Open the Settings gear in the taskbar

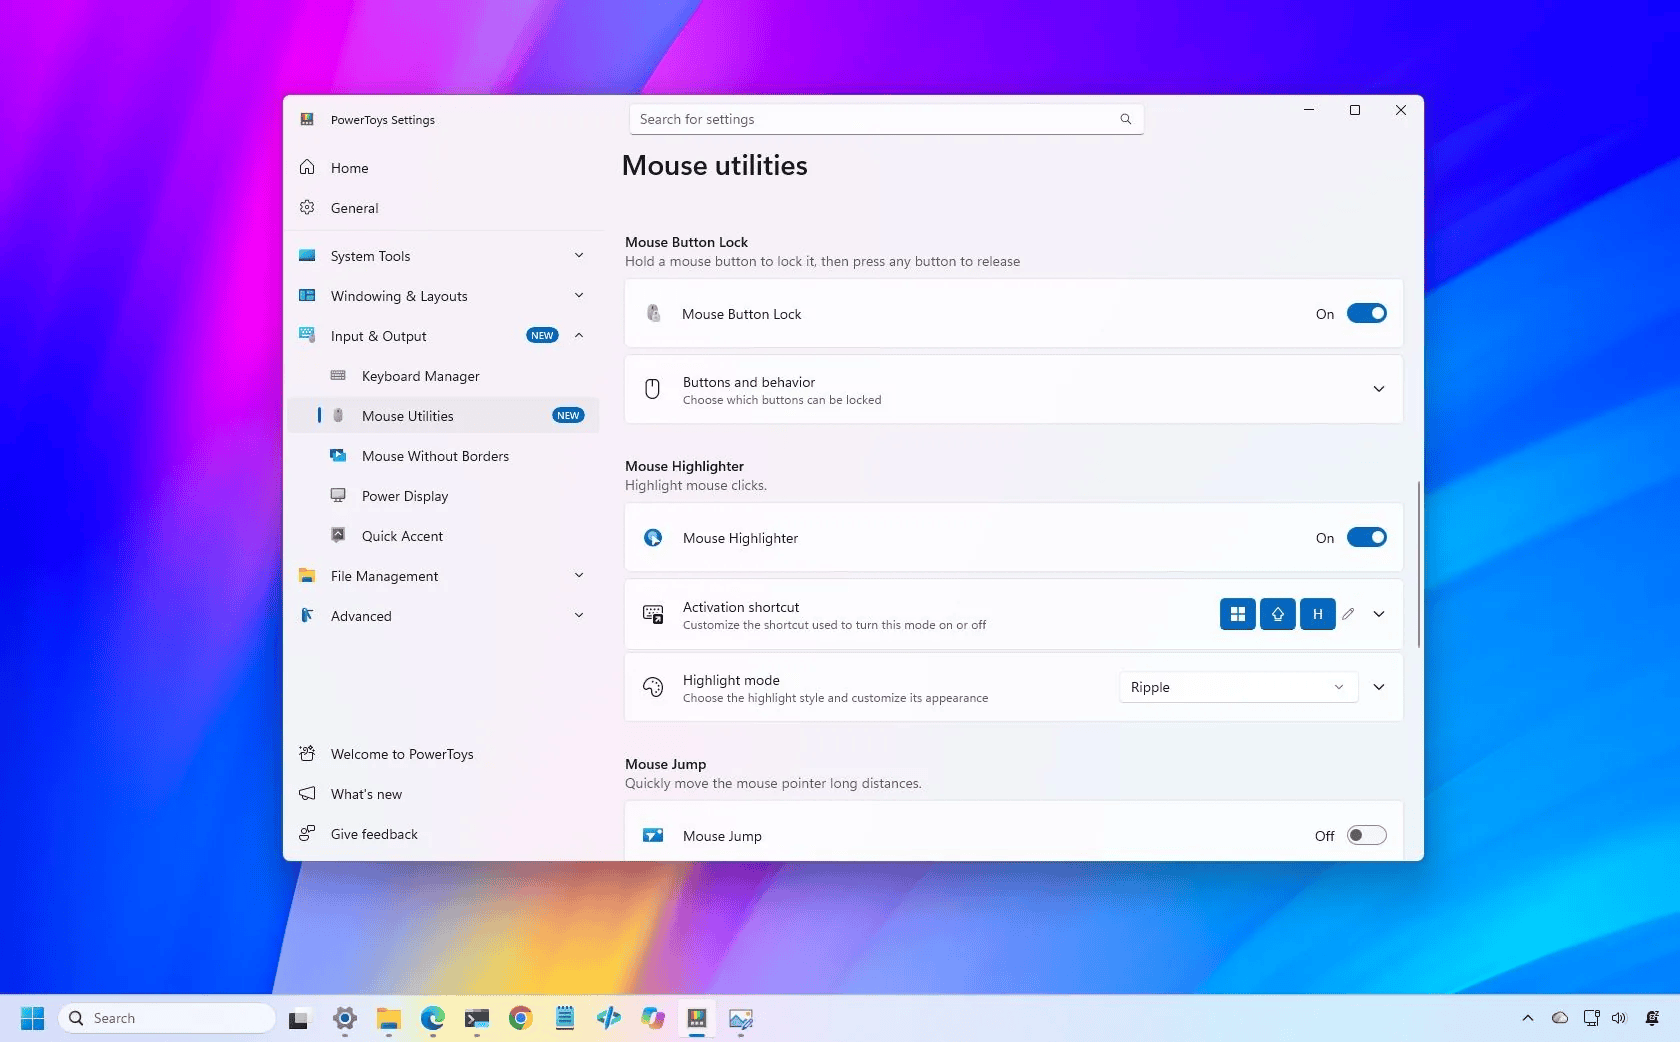tap(344, 1018)
